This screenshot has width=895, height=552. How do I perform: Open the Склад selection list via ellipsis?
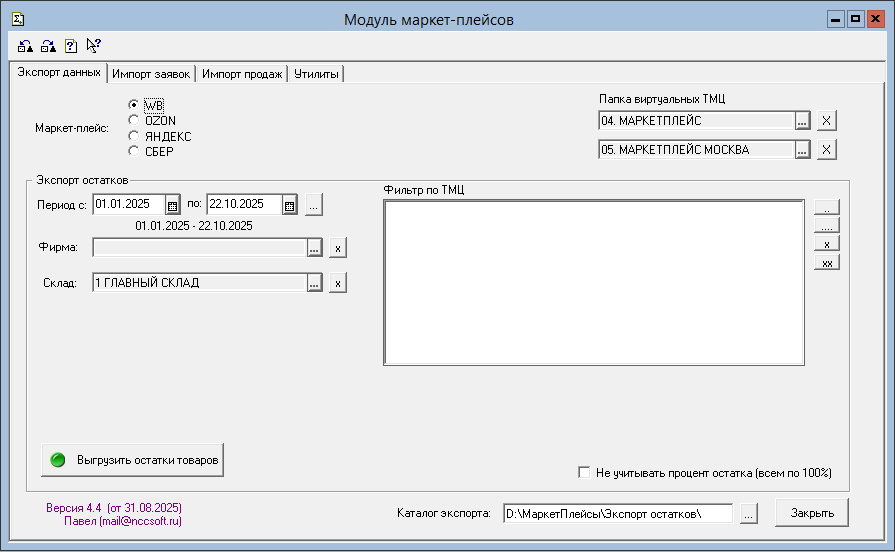(x=315, y=283)
